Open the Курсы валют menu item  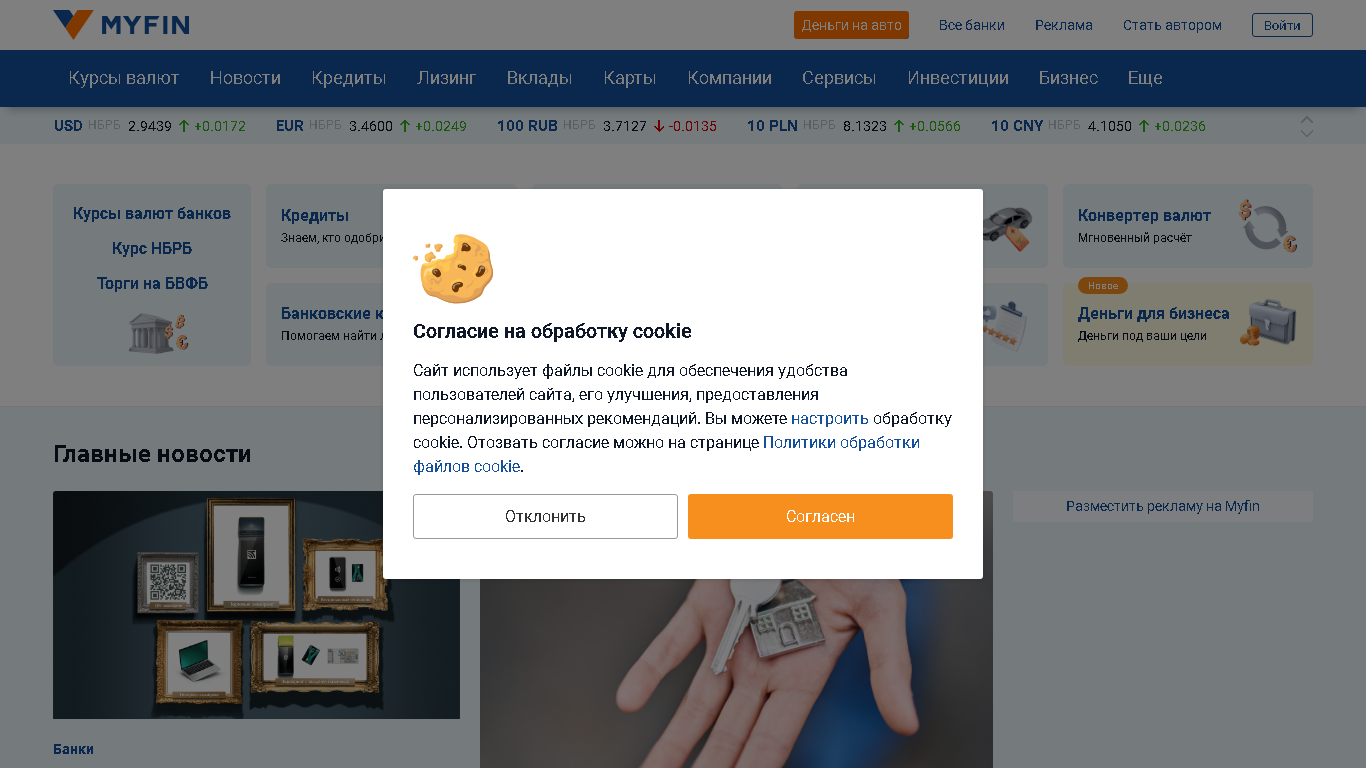pos(124,78)
